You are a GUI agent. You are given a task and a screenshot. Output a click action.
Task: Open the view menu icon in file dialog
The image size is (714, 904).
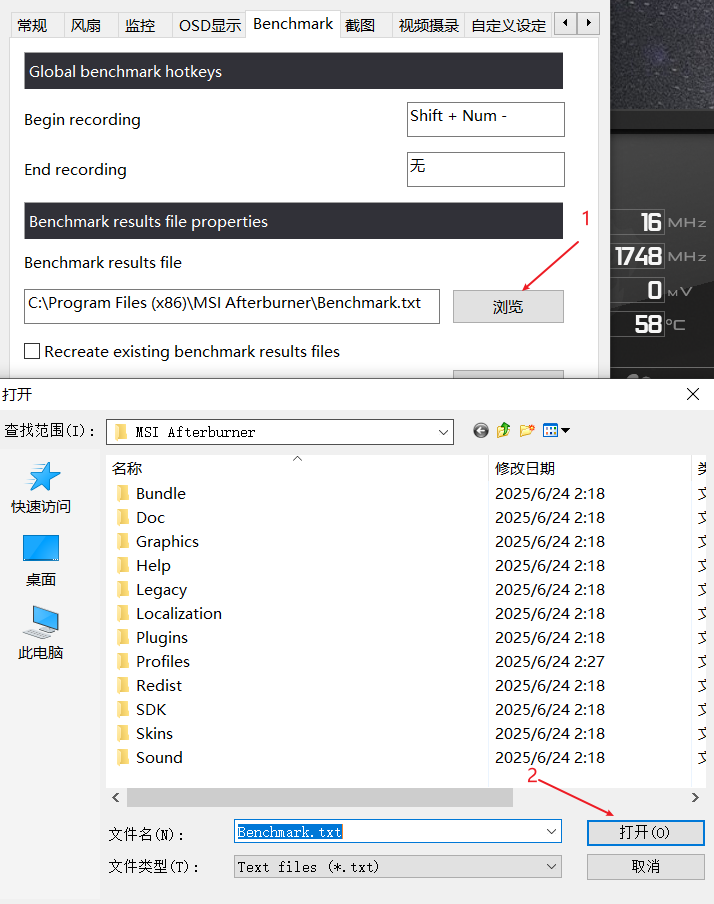(551, 430)
